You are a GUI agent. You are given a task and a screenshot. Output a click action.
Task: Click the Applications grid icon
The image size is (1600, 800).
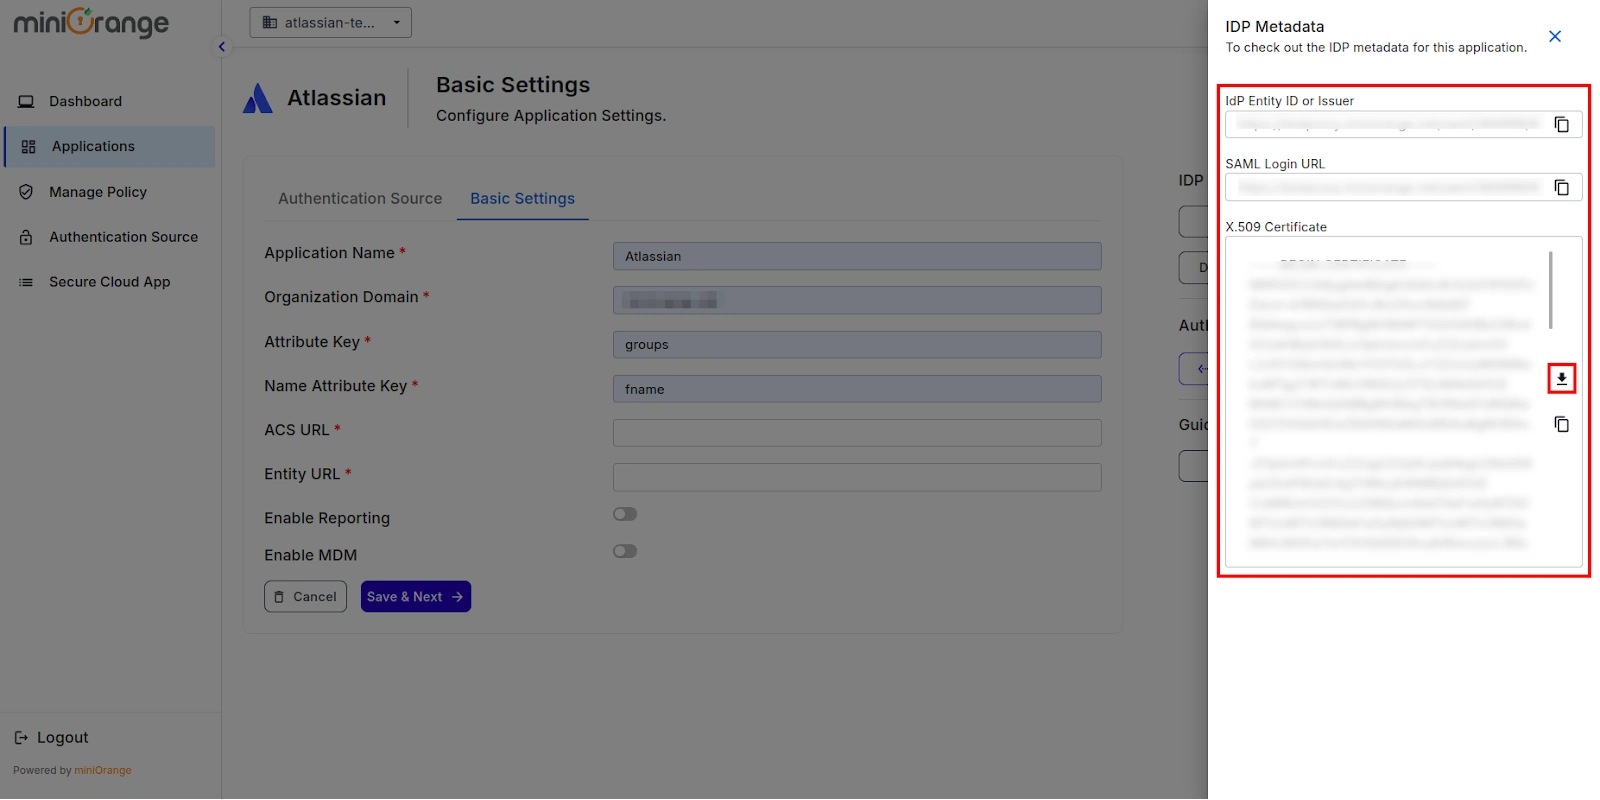[x=28, y=147]
